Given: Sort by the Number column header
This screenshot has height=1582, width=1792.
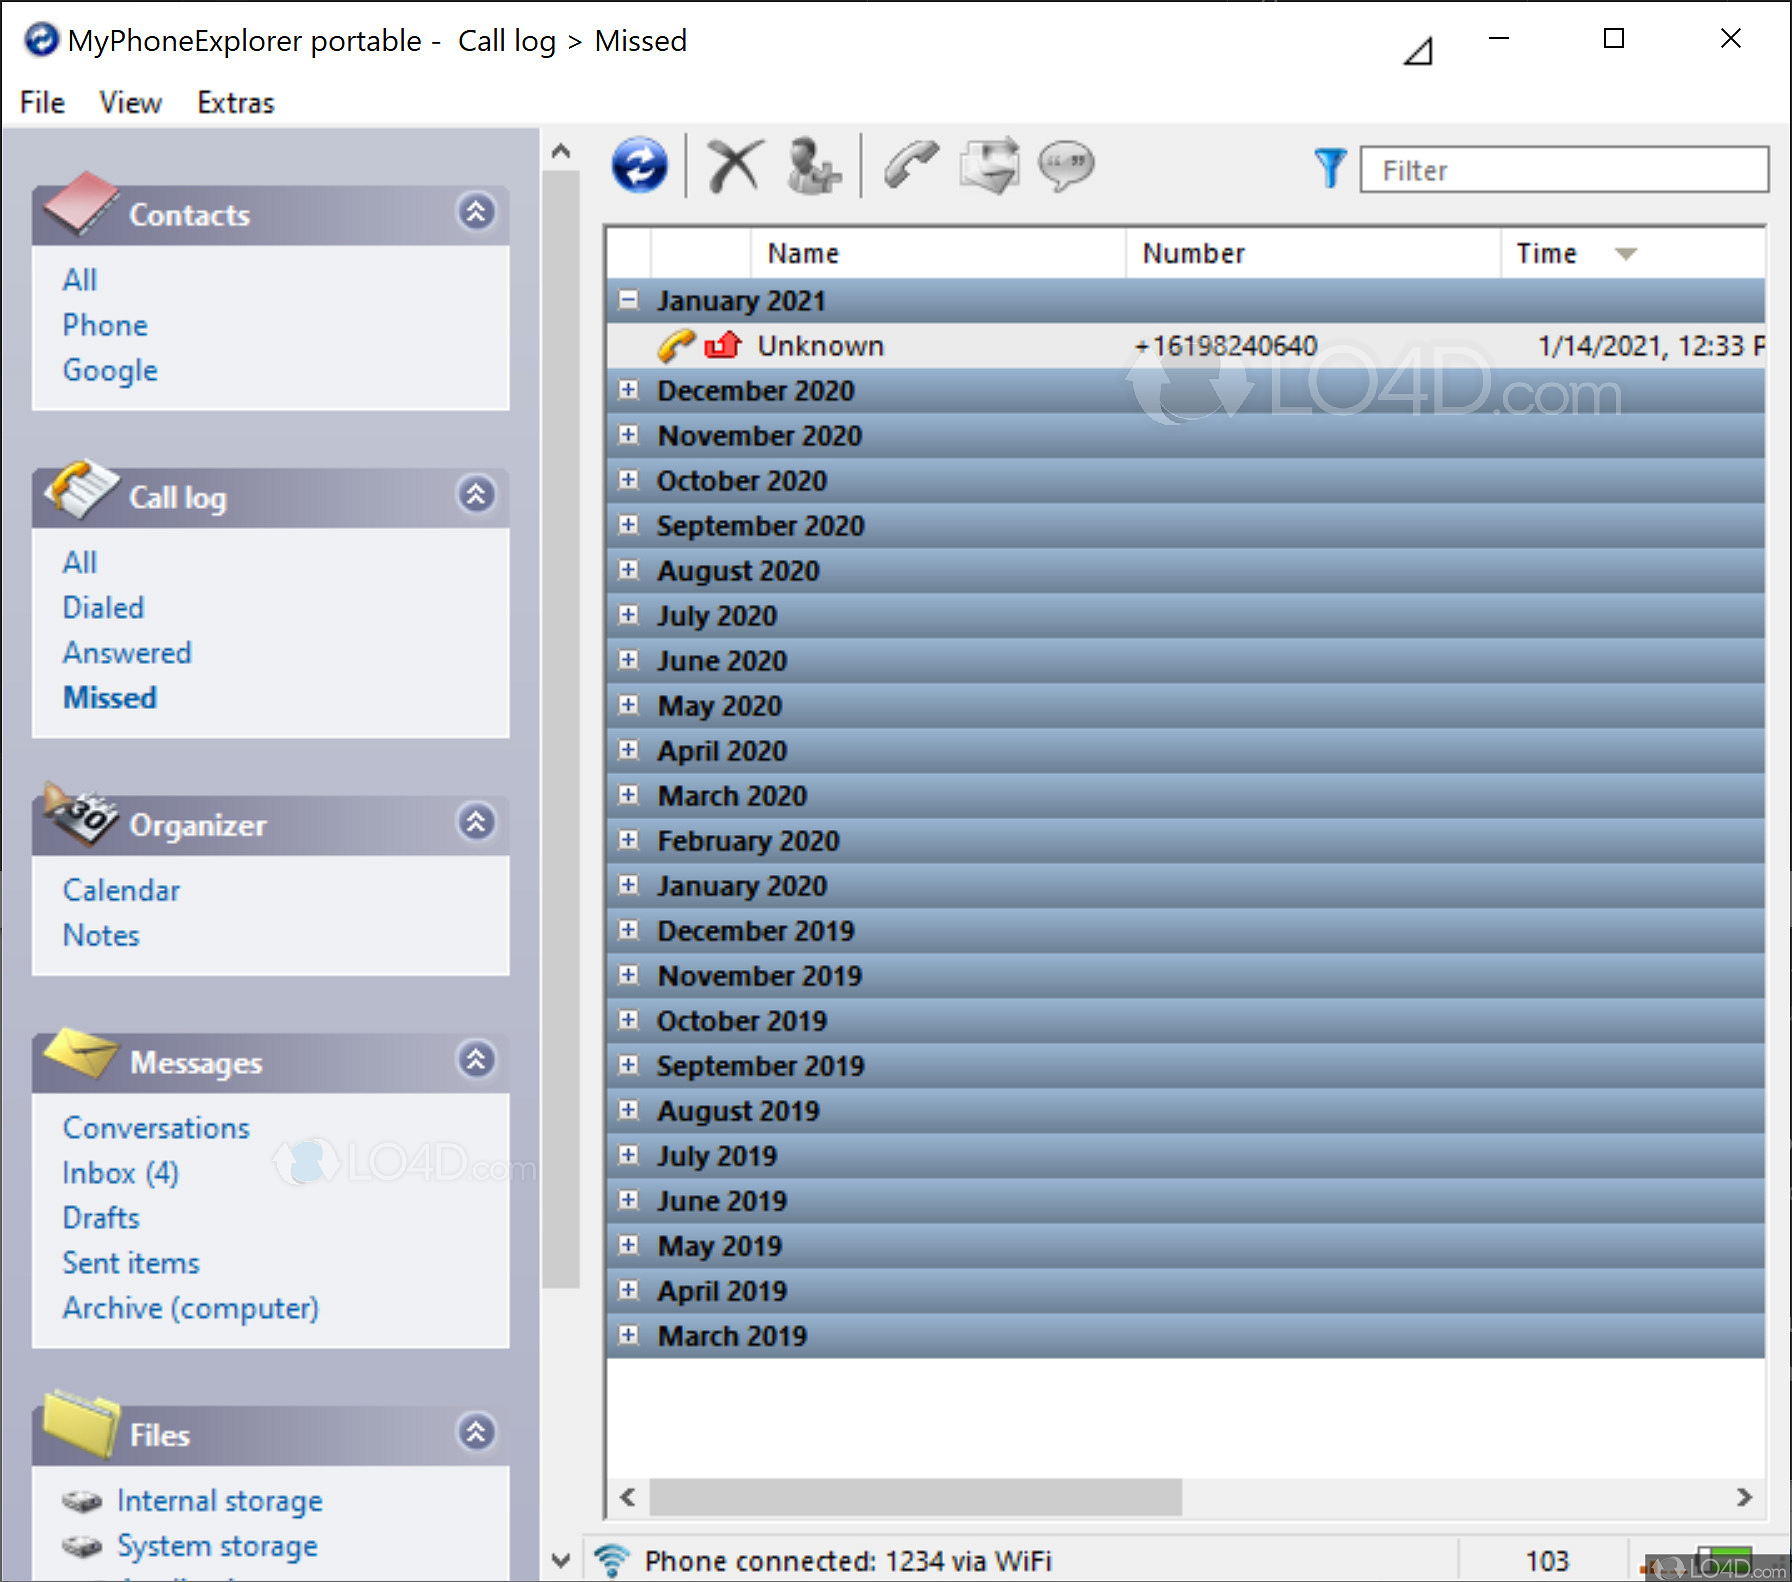Looking at the screenshot, I should [1313, 253].
